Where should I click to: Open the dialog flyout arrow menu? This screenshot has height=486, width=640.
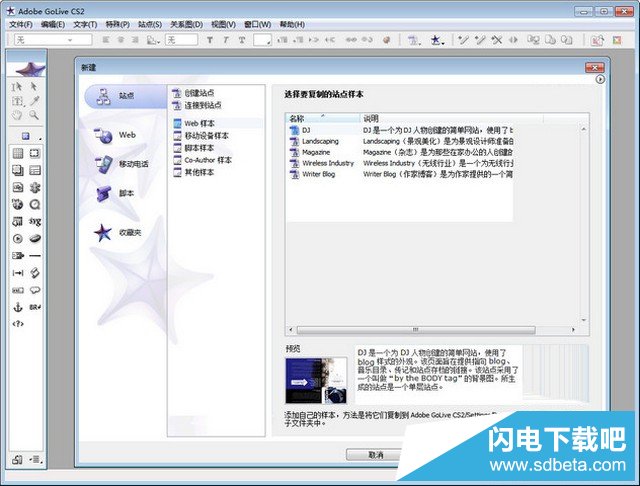(x=600, y=79)
